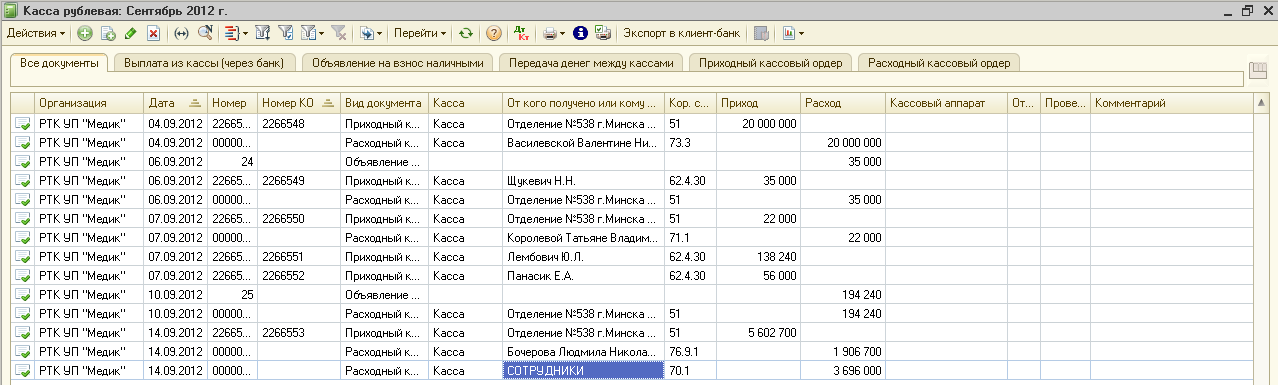Select cell Василевской Валентине recipient

coord(584,143)
